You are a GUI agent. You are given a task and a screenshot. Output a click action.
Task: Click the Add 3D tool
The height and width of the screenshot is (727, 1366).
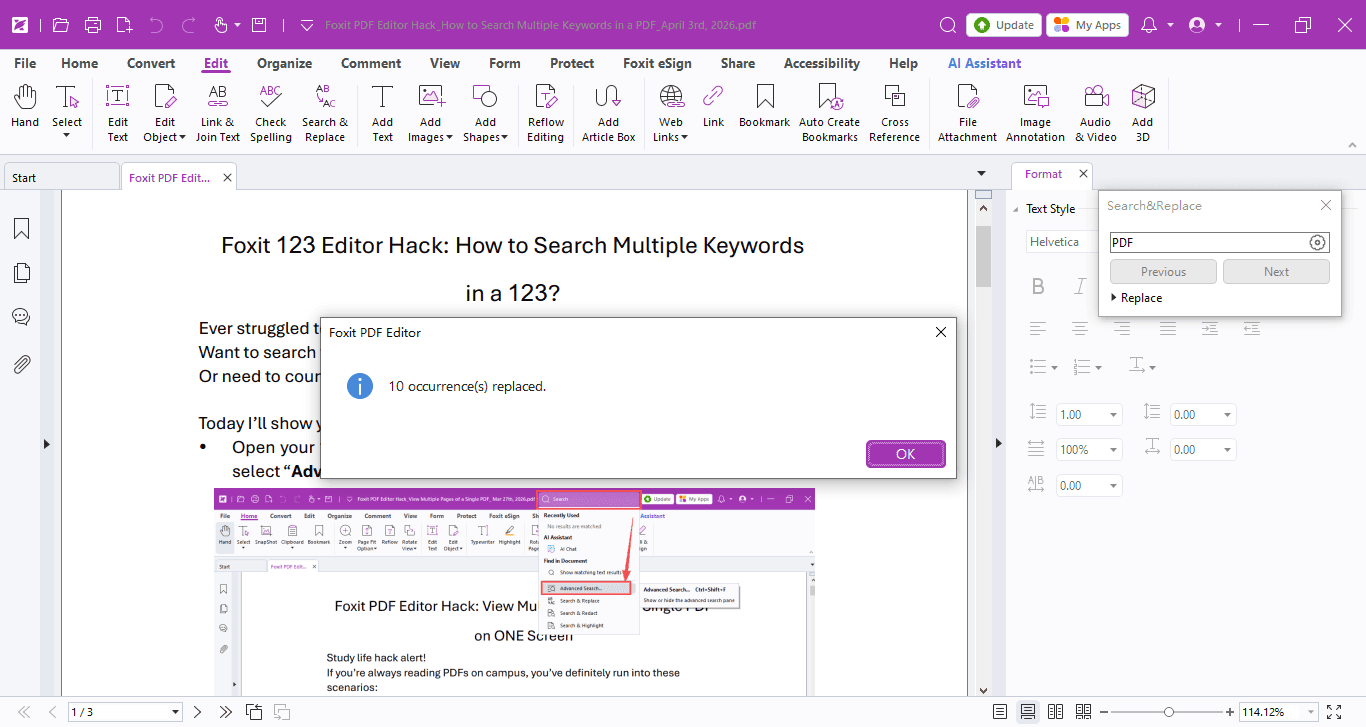(1143, 113)
